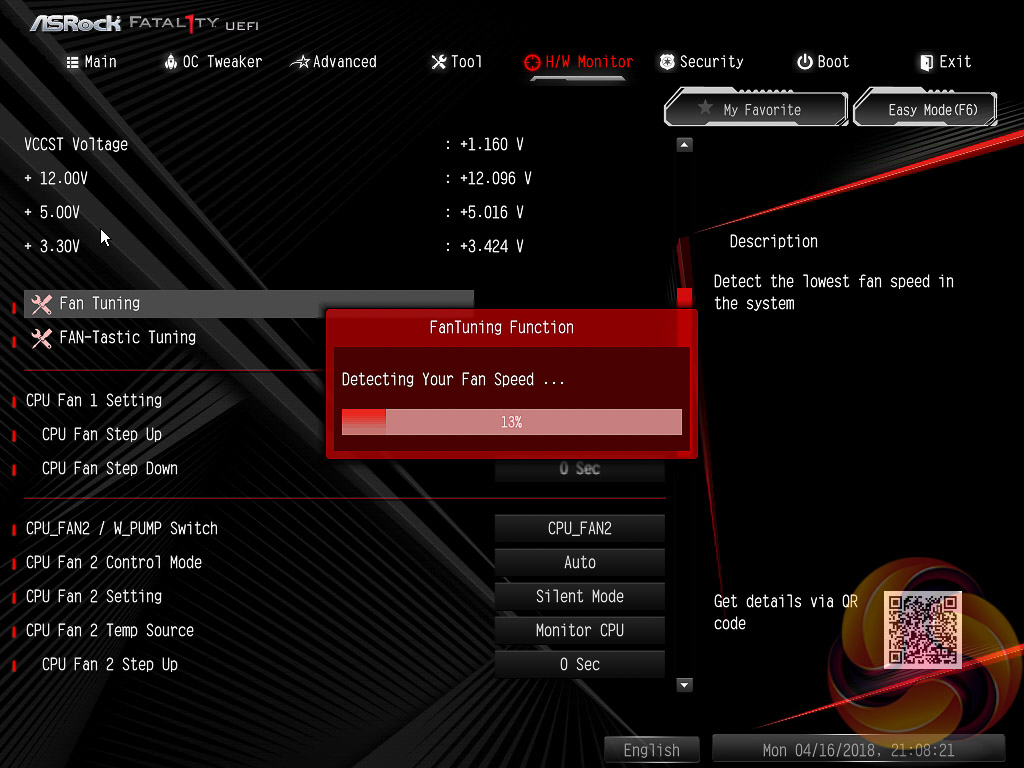1024x768 pixels.
Task: Select CPU Fan Step Down option
Action: coord(110,468)
